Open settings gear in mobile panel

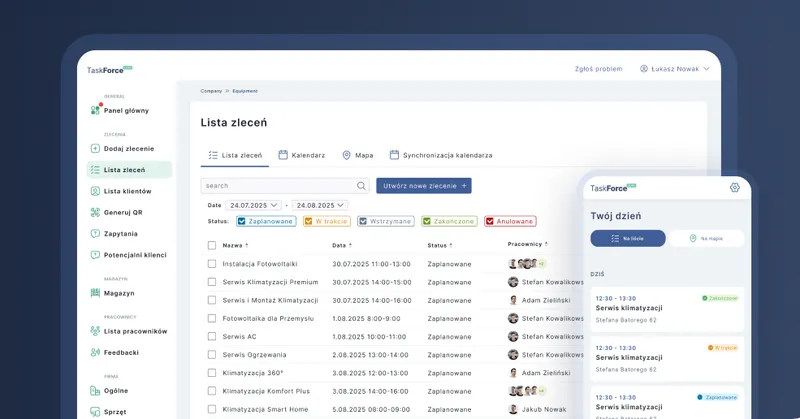[x=735, y=187]
